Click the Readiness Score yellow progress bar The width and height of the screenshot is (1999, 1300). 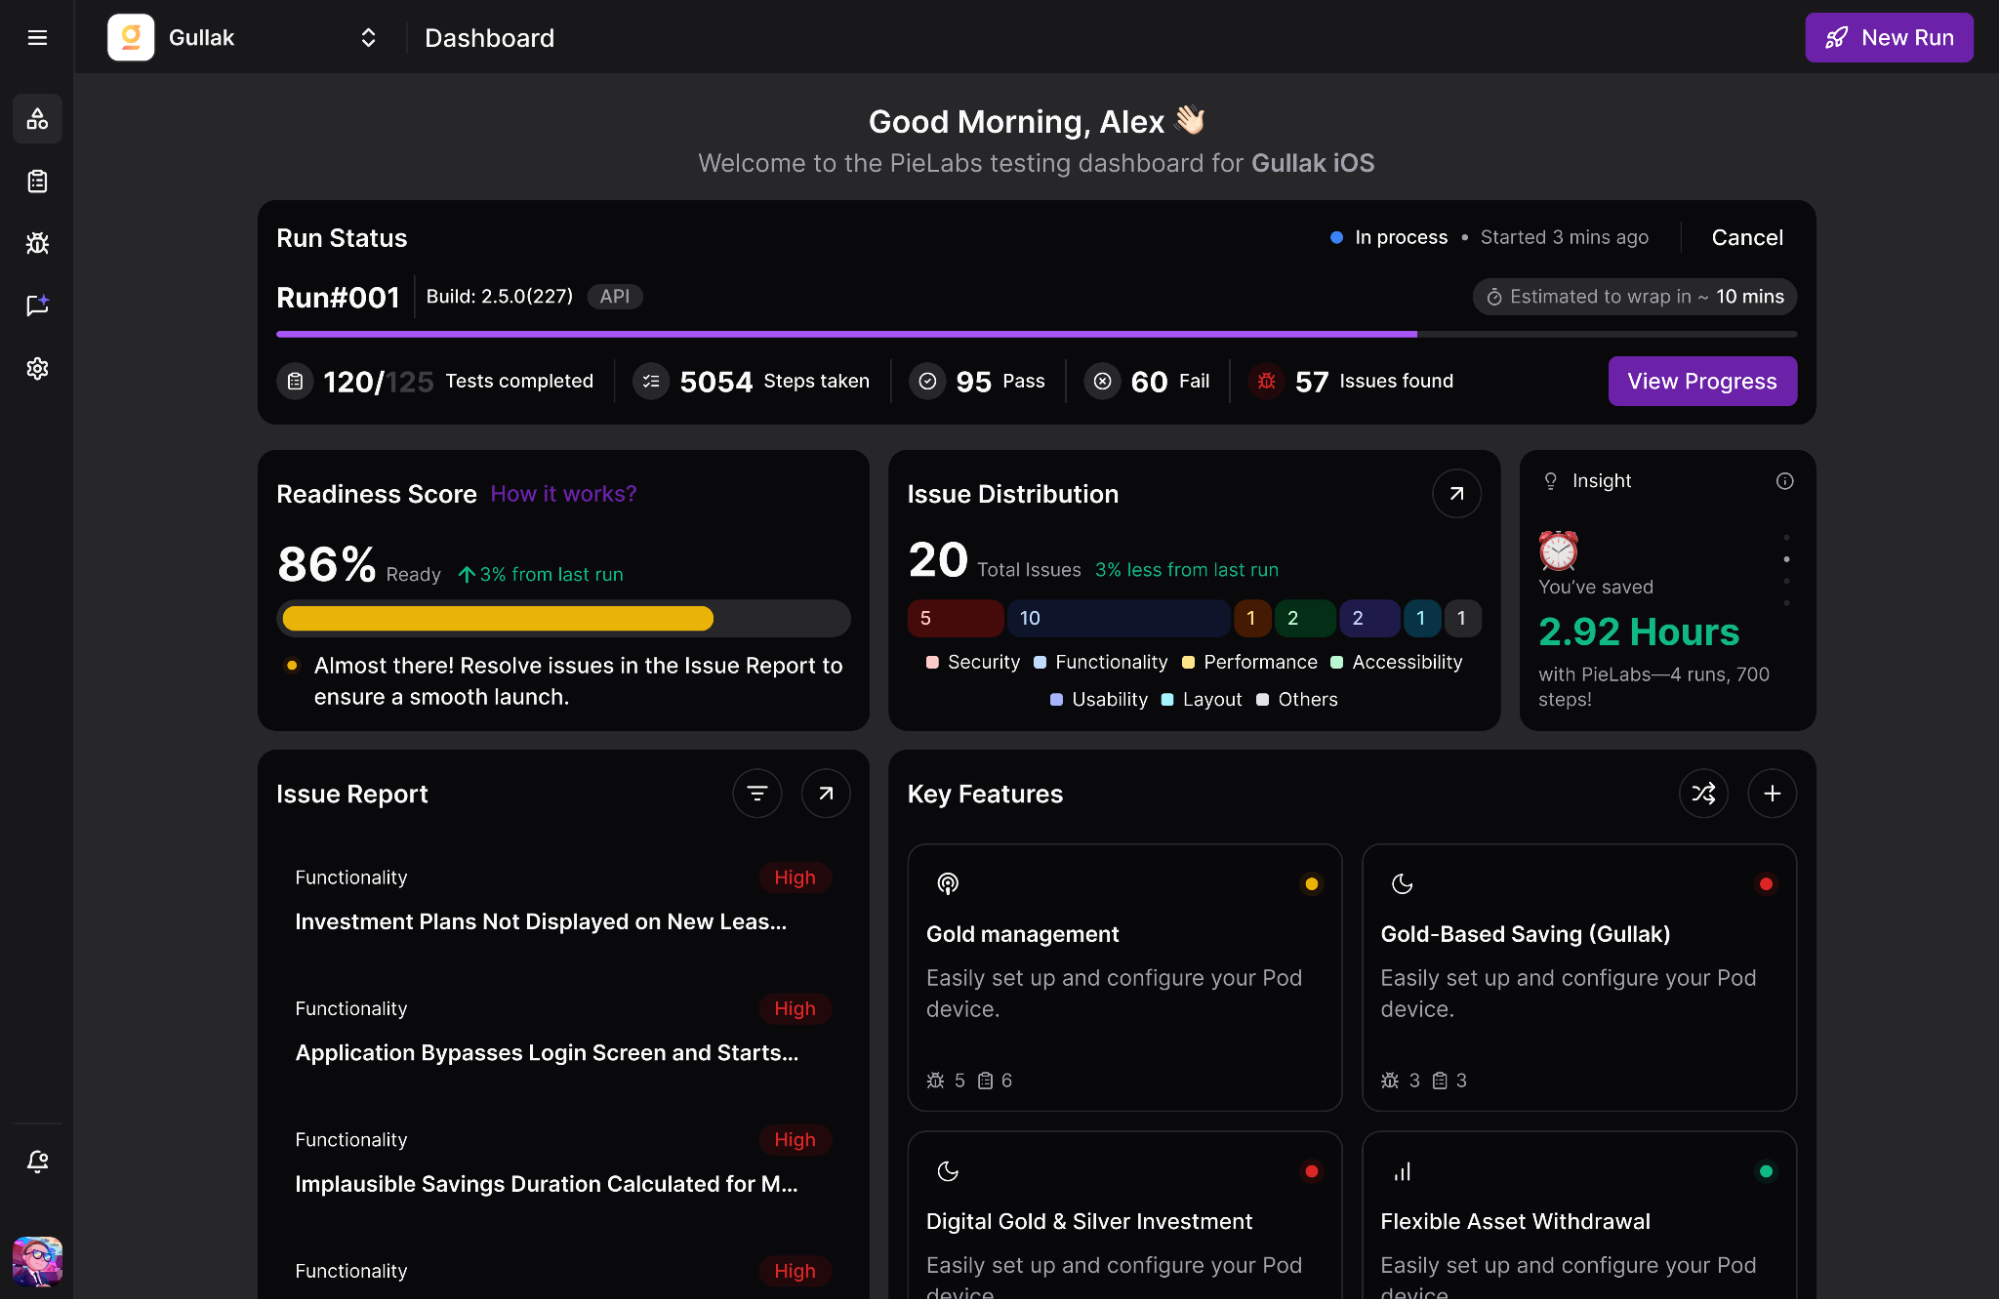pyautogui.click(x=497, y=619)
